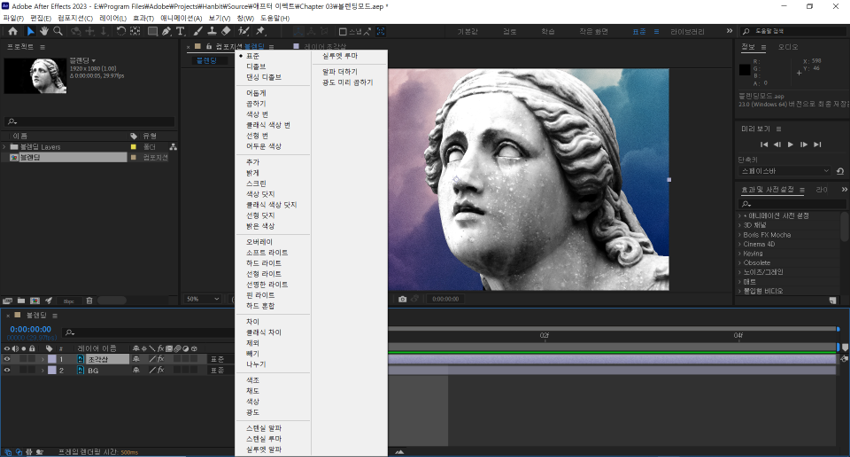This screenshot has height=457, width=850.
Task: Switch to the 학습 workspace
Action: pos(548,31)
